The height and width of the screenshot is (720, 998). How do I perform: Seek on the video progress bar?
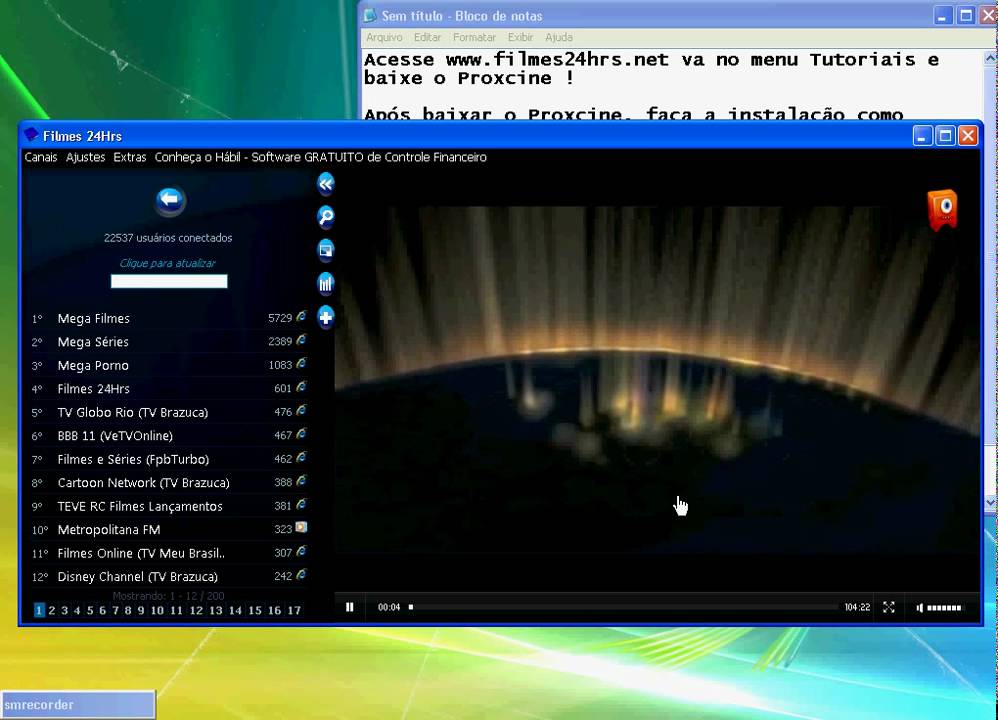(624, 607)
